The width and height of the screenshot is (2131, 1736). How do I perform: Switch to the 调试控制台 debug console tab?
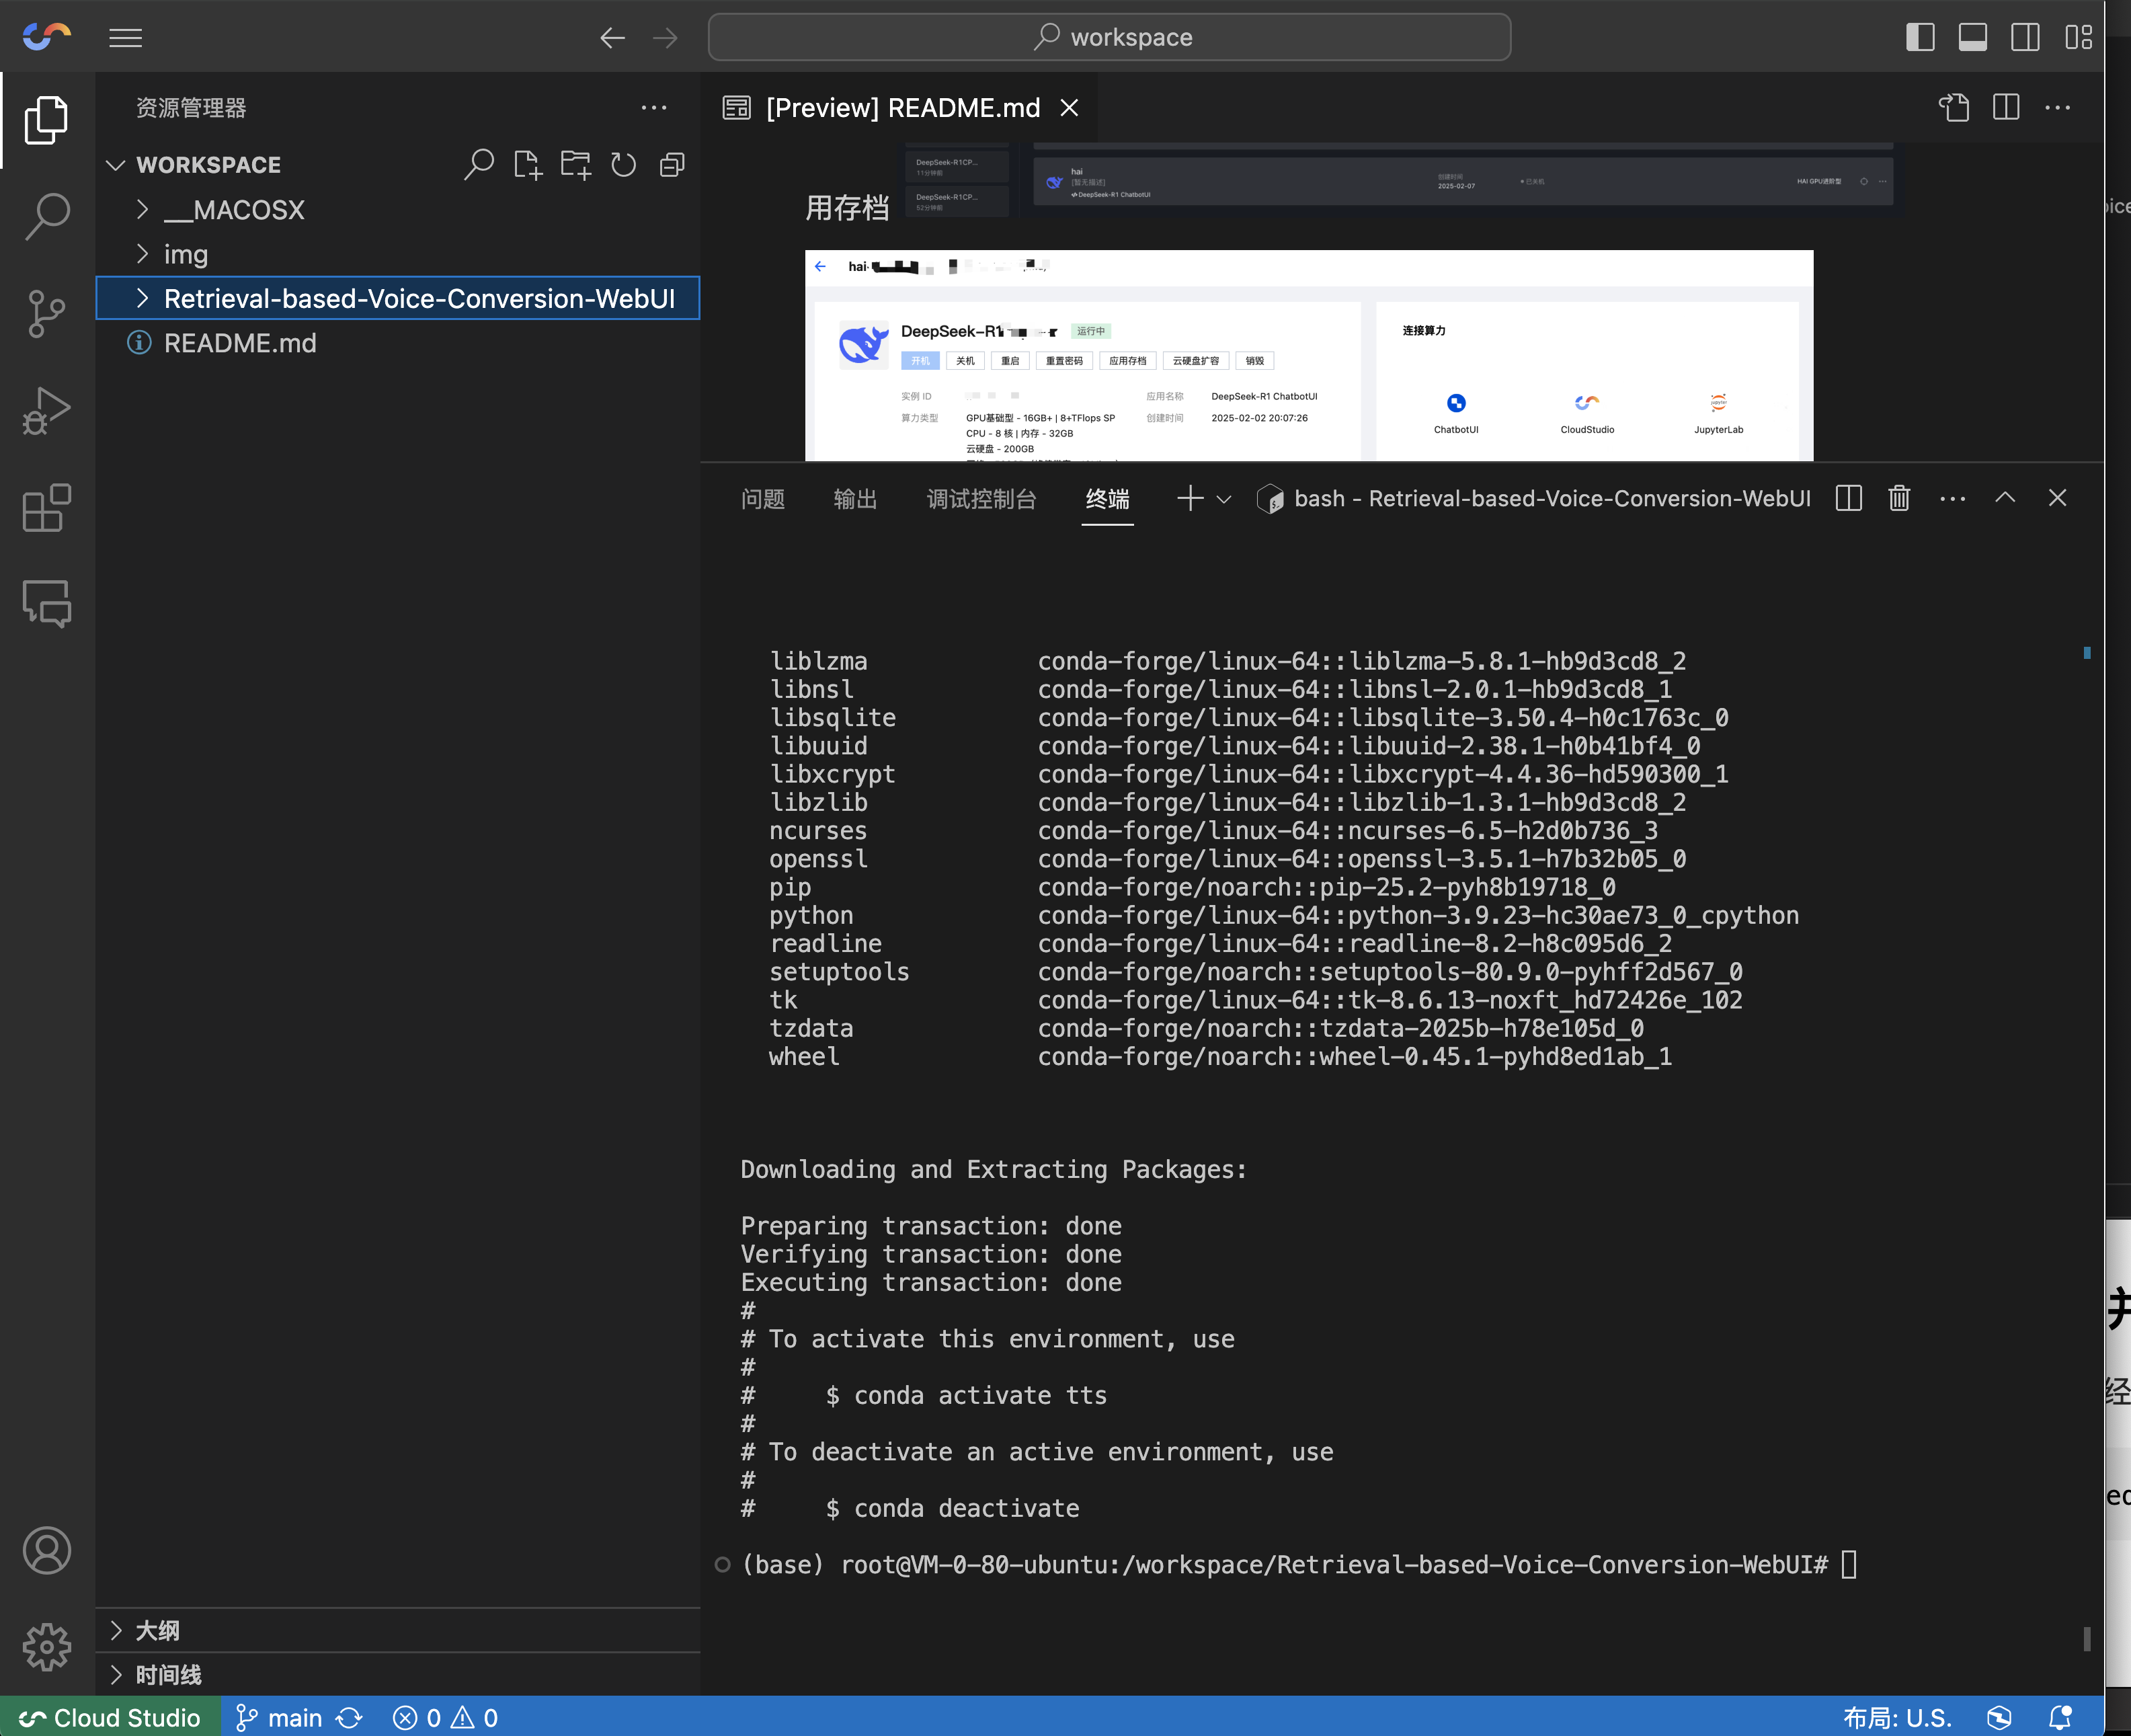[x=981, y=499]
